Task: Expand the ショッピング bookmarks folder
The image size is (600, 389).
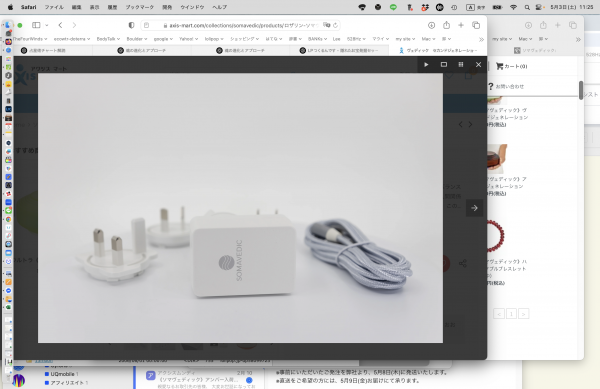Action: coord(244,39)
